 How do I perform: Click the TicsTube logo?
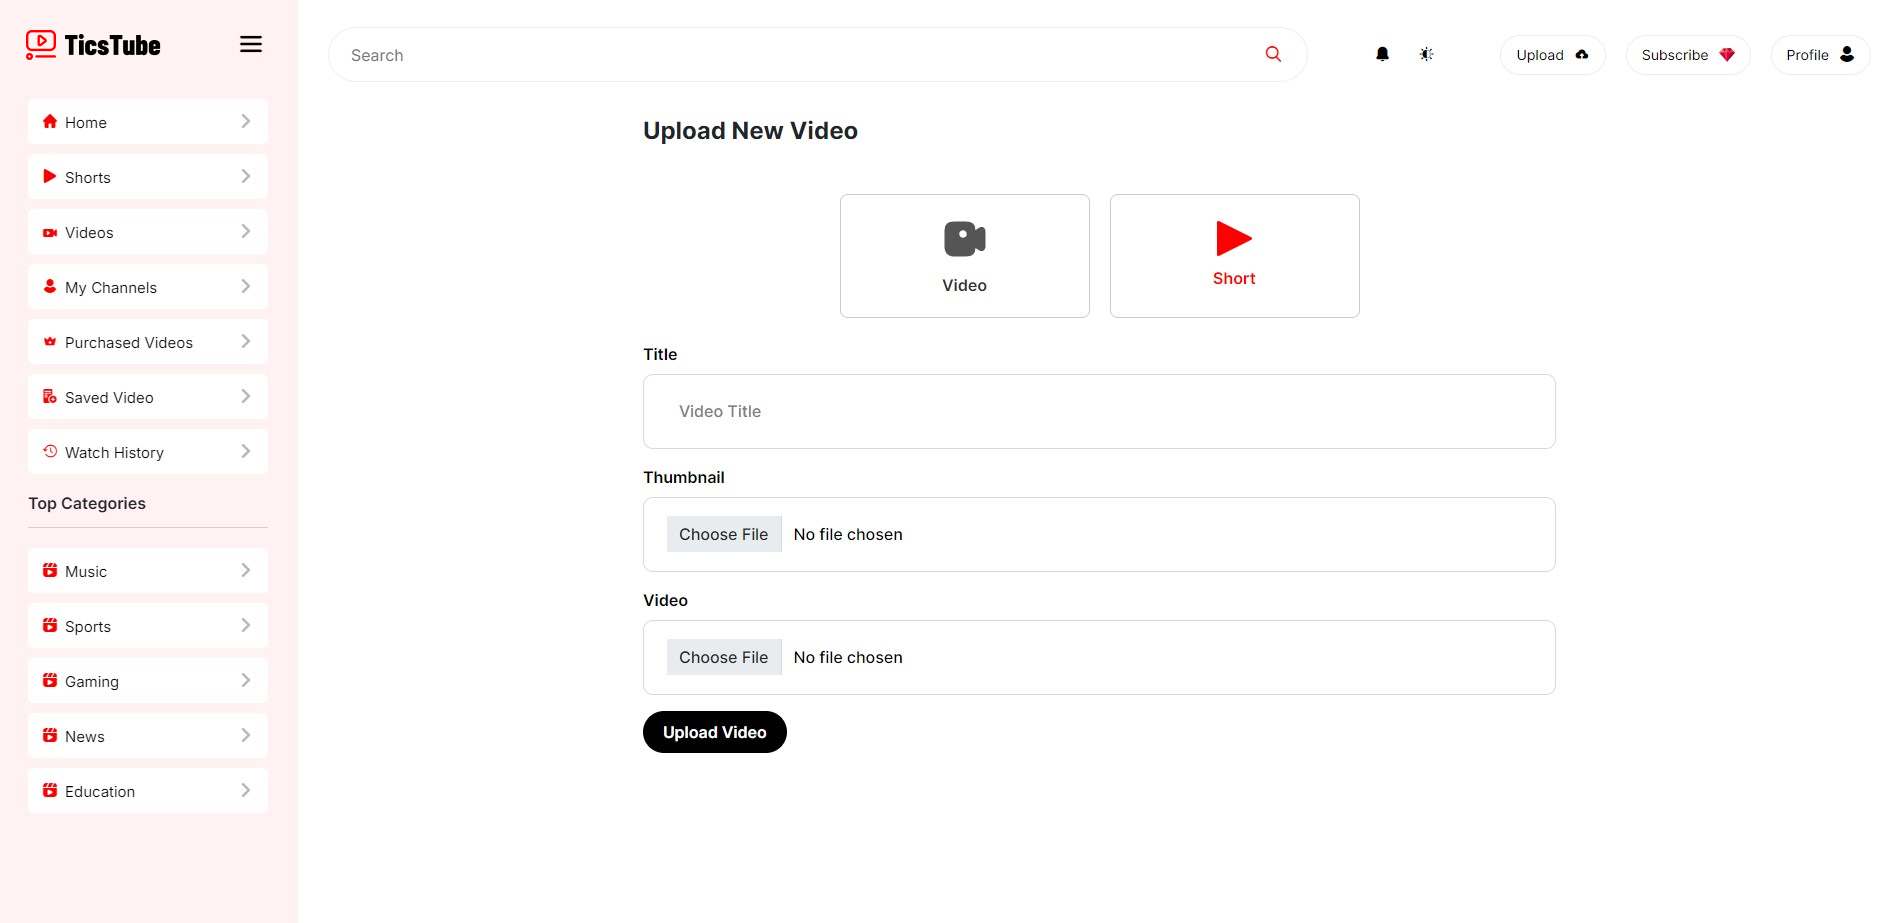pyautogui.click(x=93, y=45)
